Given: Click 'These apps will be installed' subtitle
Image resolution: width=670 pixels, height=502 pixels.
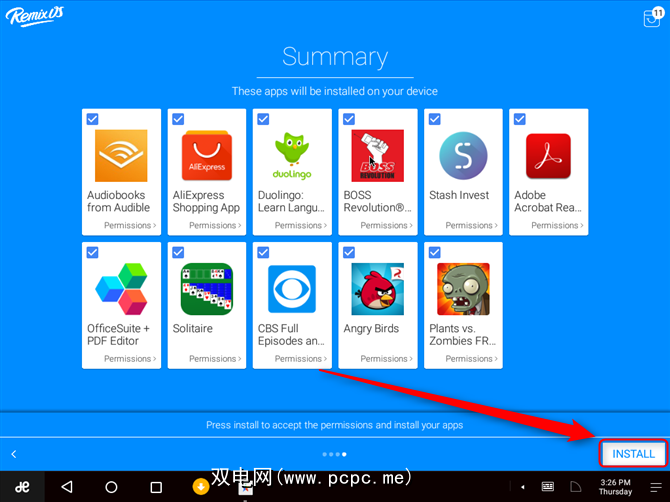Looking at the screenshot, I should [x=335, y=91].
